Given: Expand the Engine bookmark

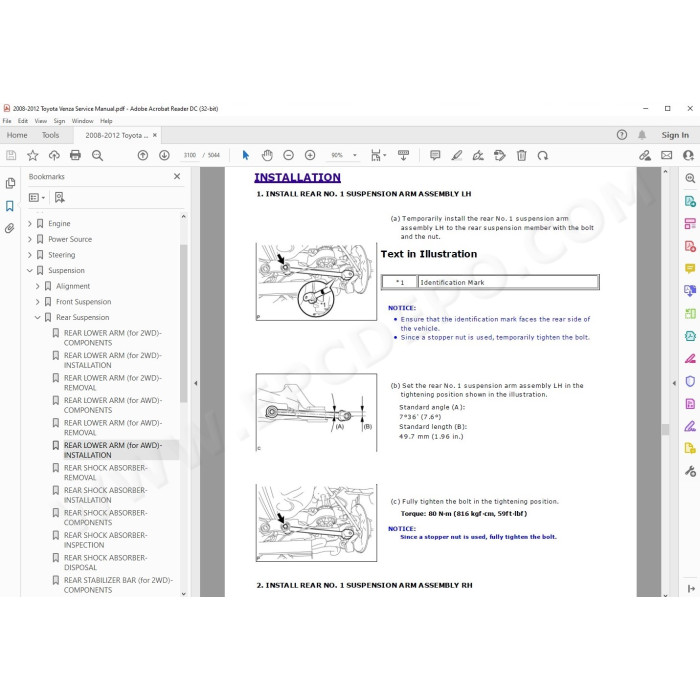Looking at the screenshot, I should pyautogui.click(x=30, y=223).
